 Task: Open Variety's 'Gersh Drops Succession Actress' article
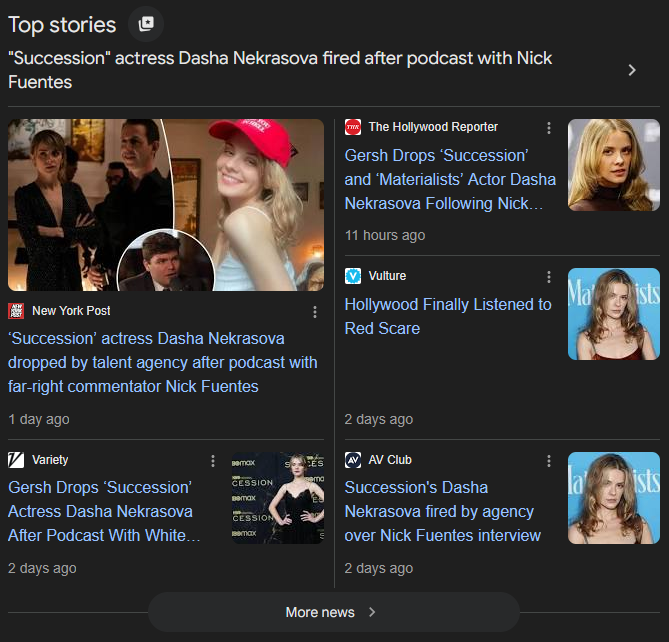pyautogui.click(x=105, y=511)
